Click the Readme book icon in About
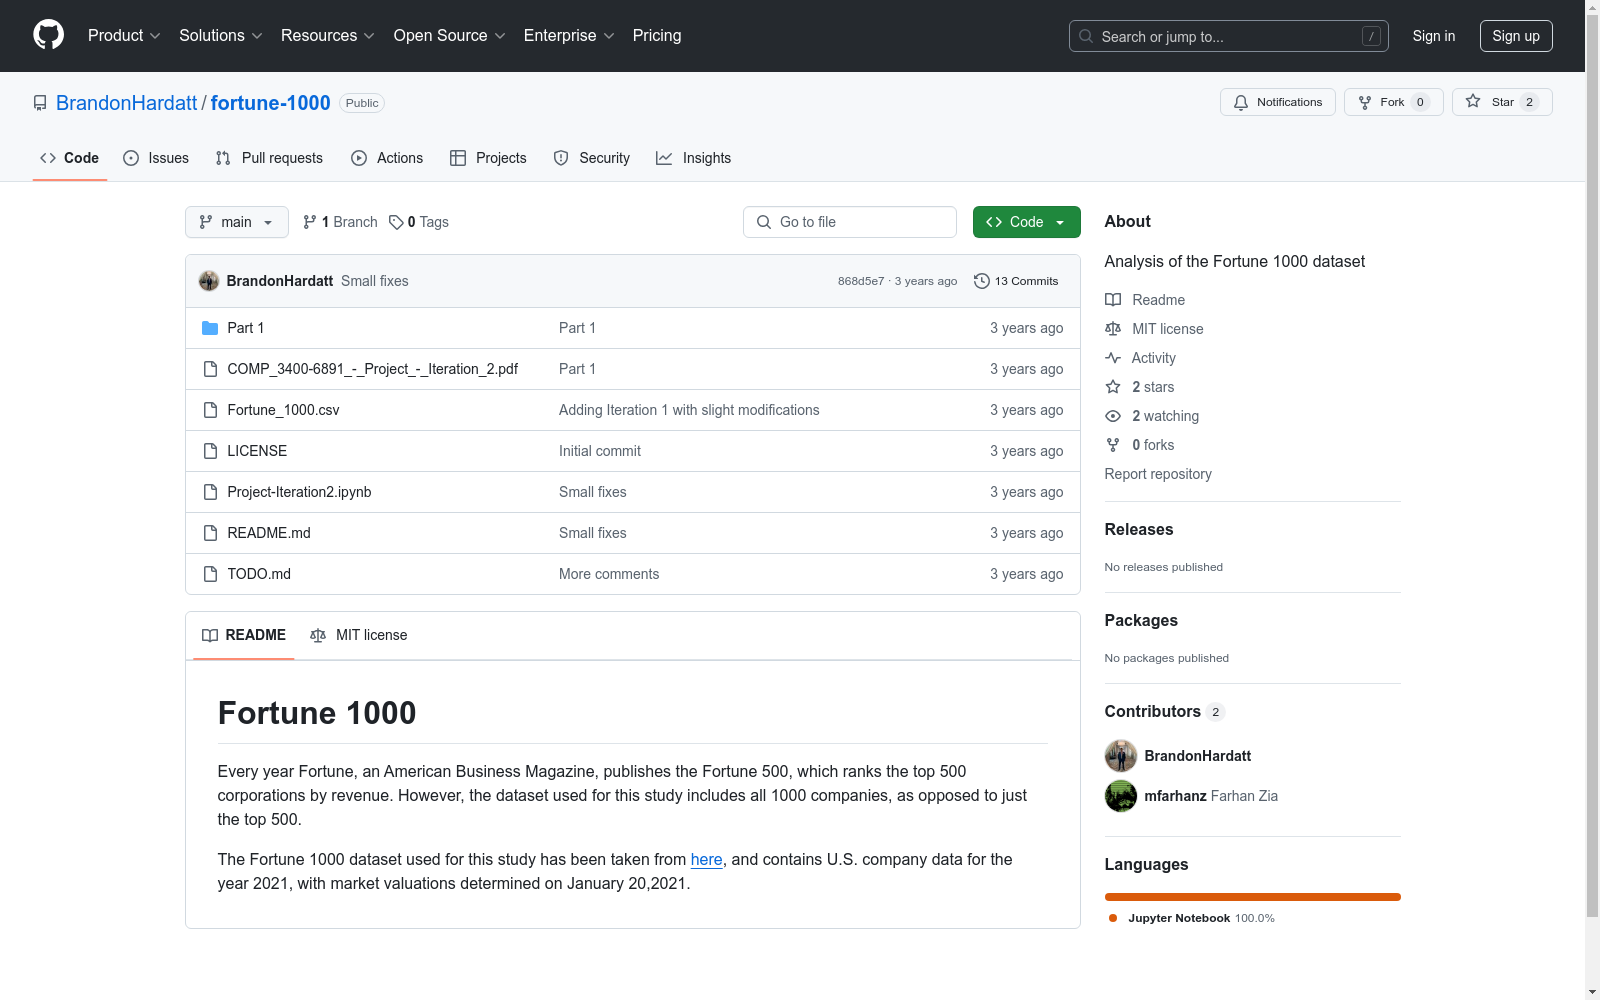Image resolution: width=1600 pixels, height=1000 pixels. click(1113, 300)
